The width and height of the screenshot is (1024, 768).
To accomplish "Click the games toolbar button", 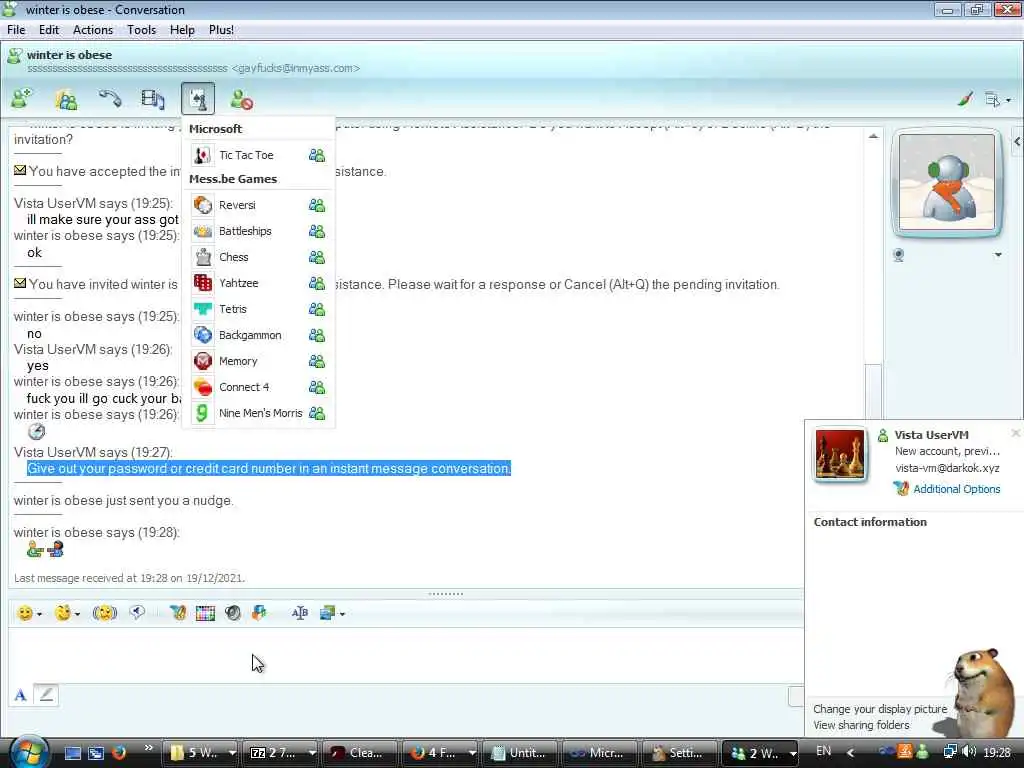I will pyautogui.click(x=197, y=99).
